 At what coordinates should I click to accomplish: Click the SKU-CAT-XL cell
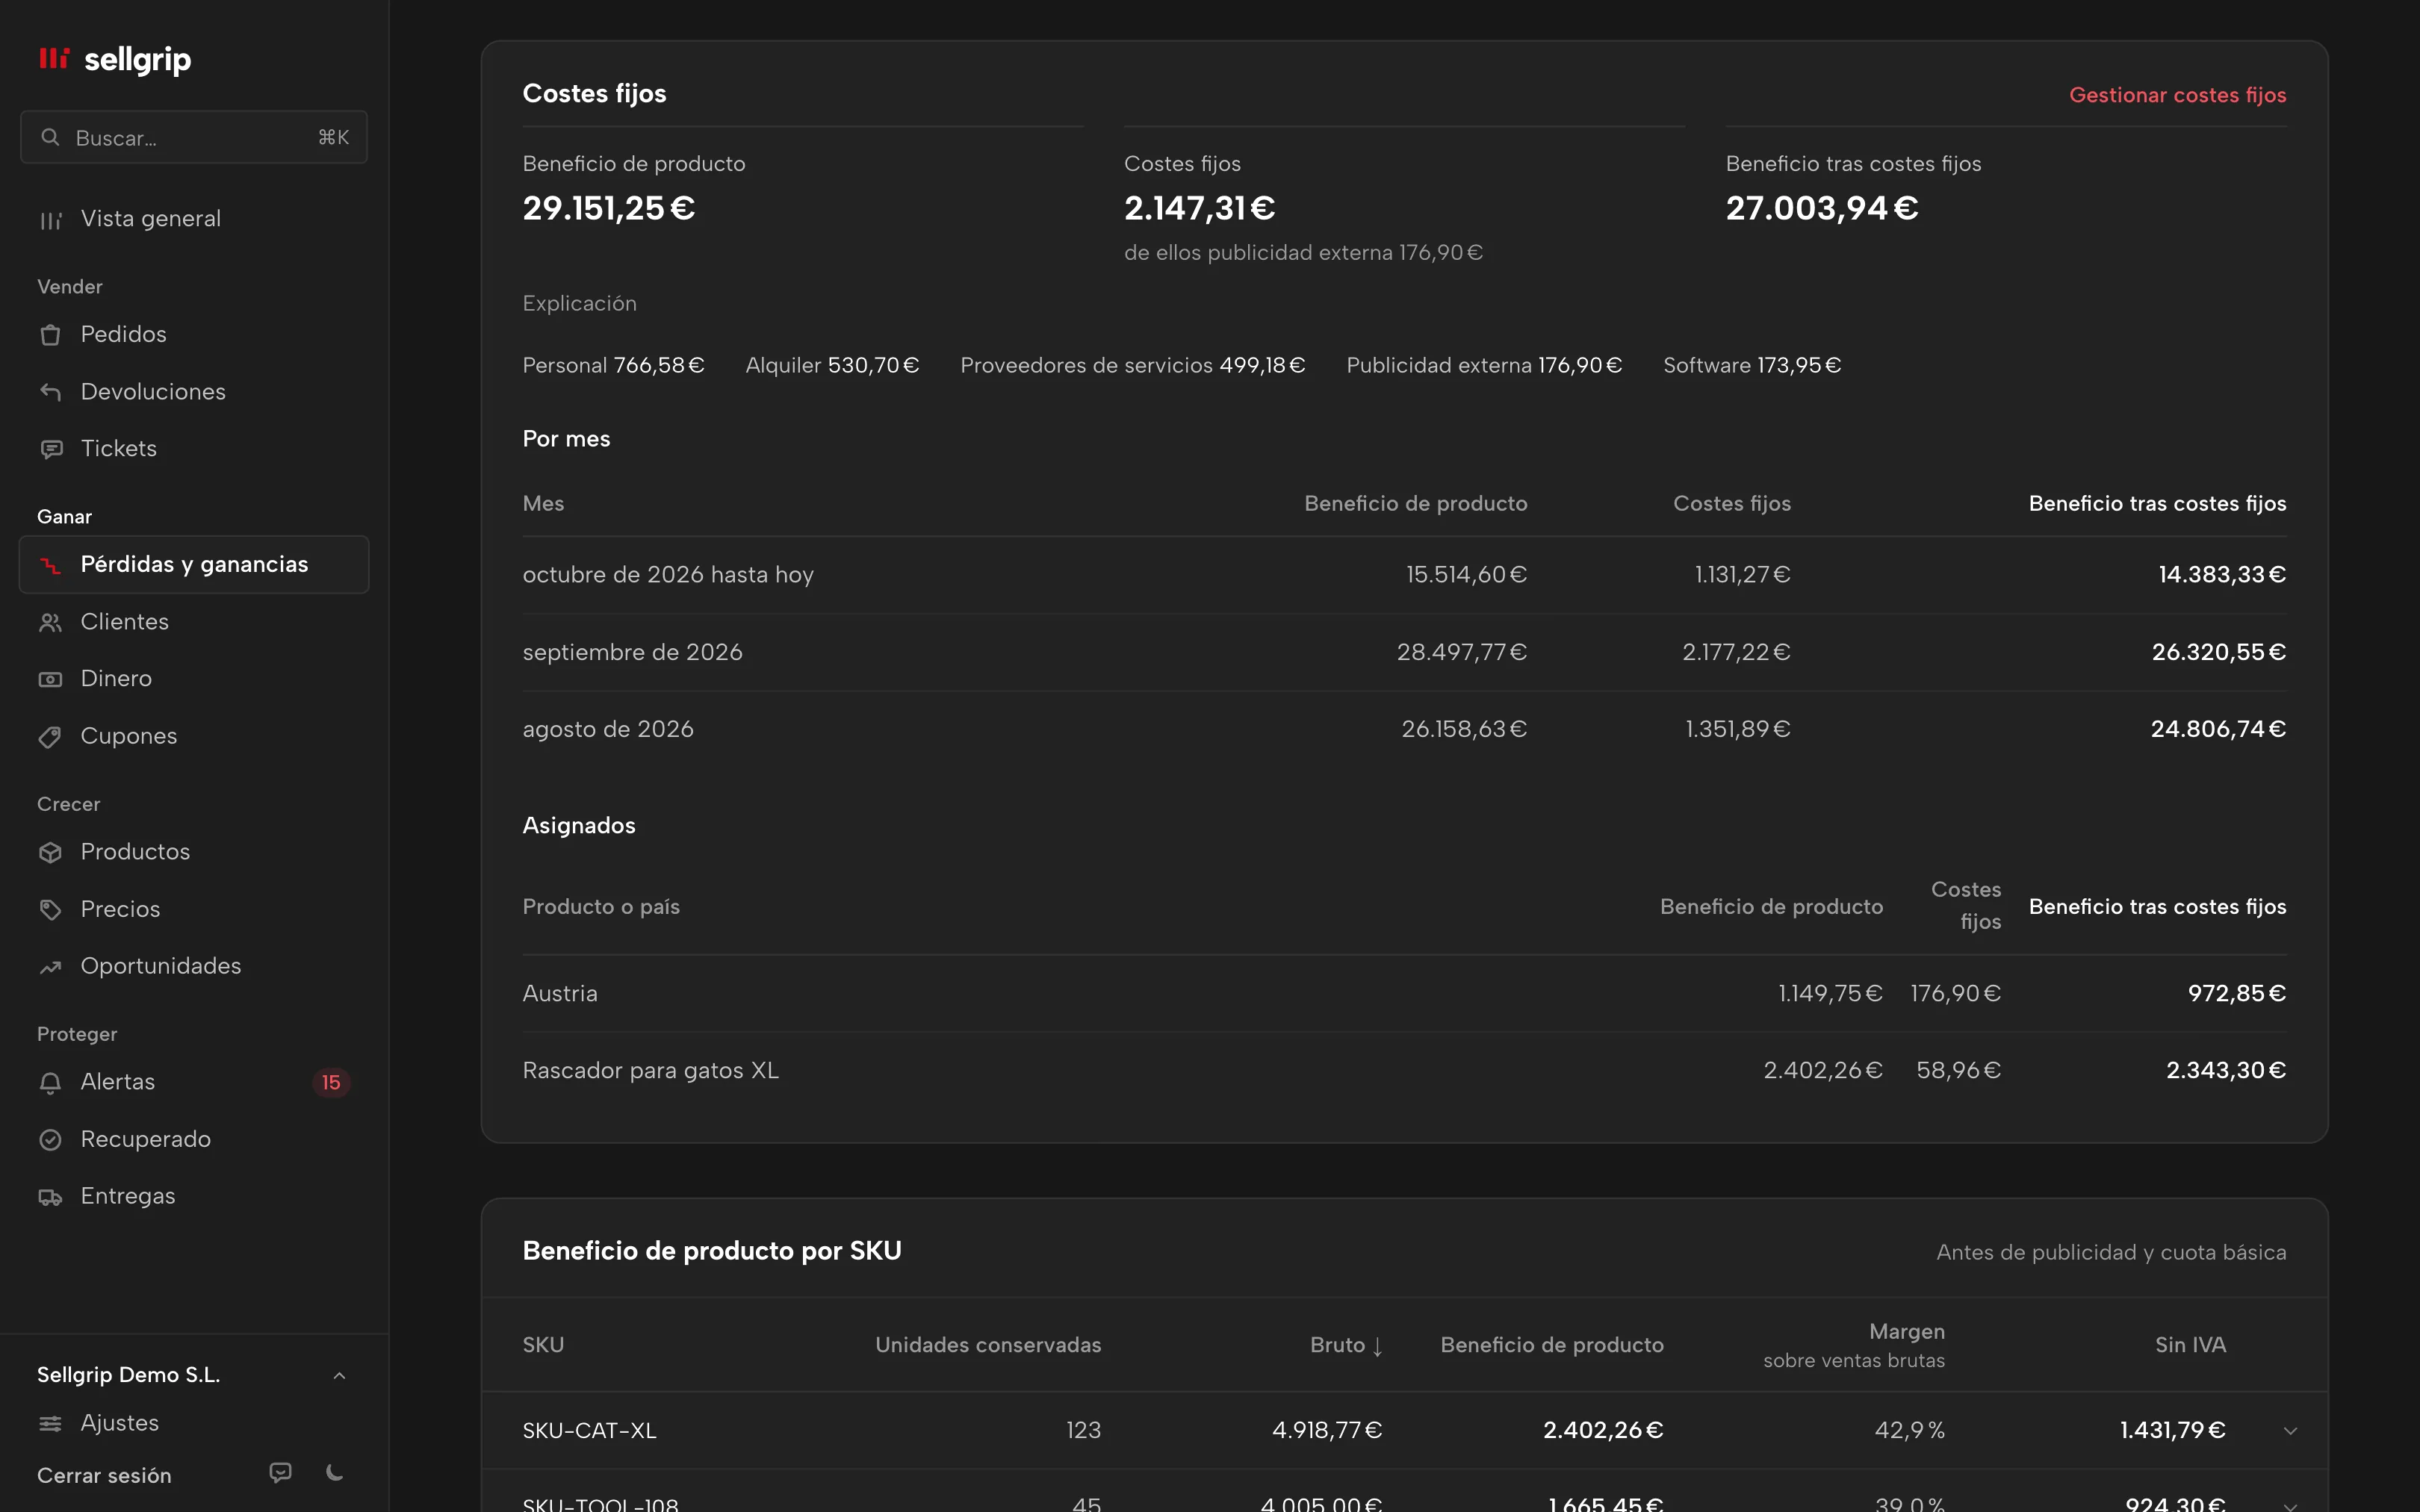(x=589, y=1431)
